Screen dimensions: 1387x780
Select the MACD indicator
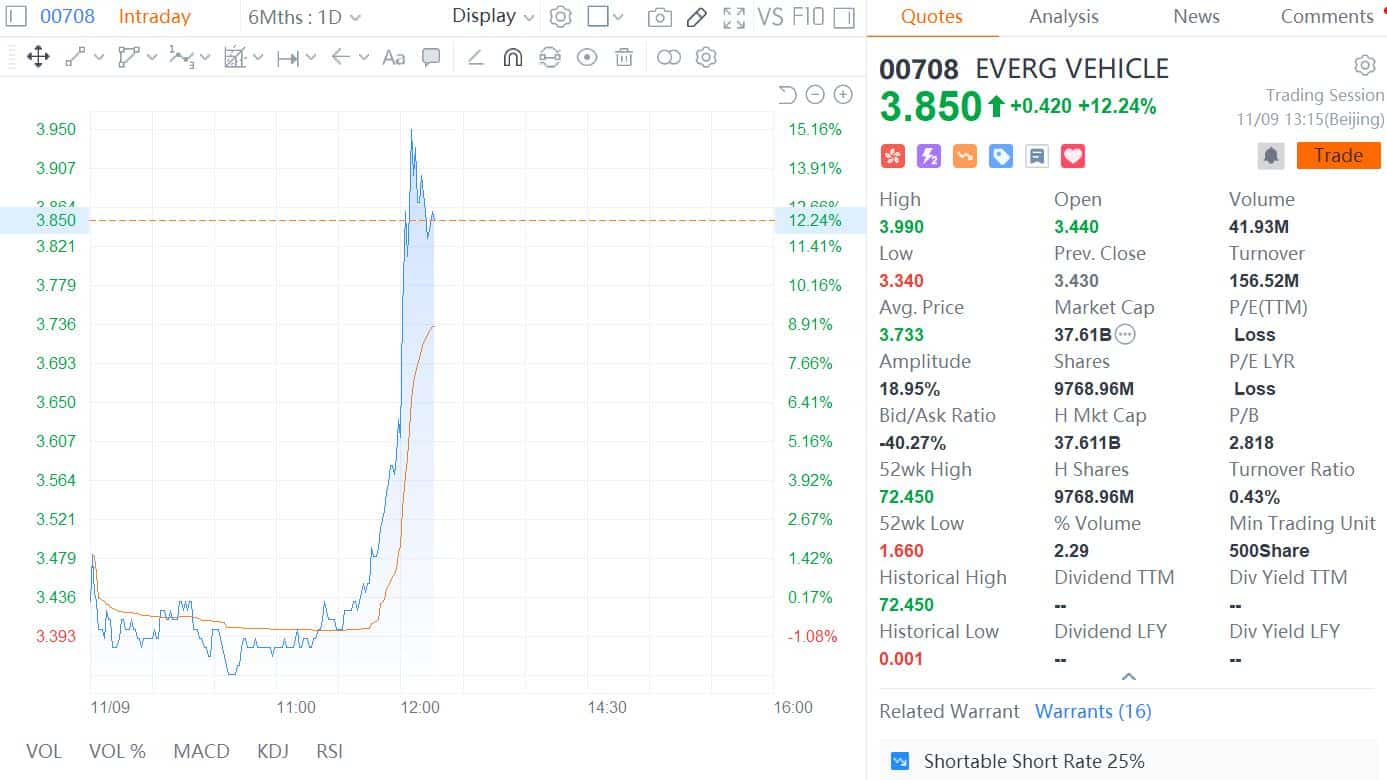(x=201, y=751)
